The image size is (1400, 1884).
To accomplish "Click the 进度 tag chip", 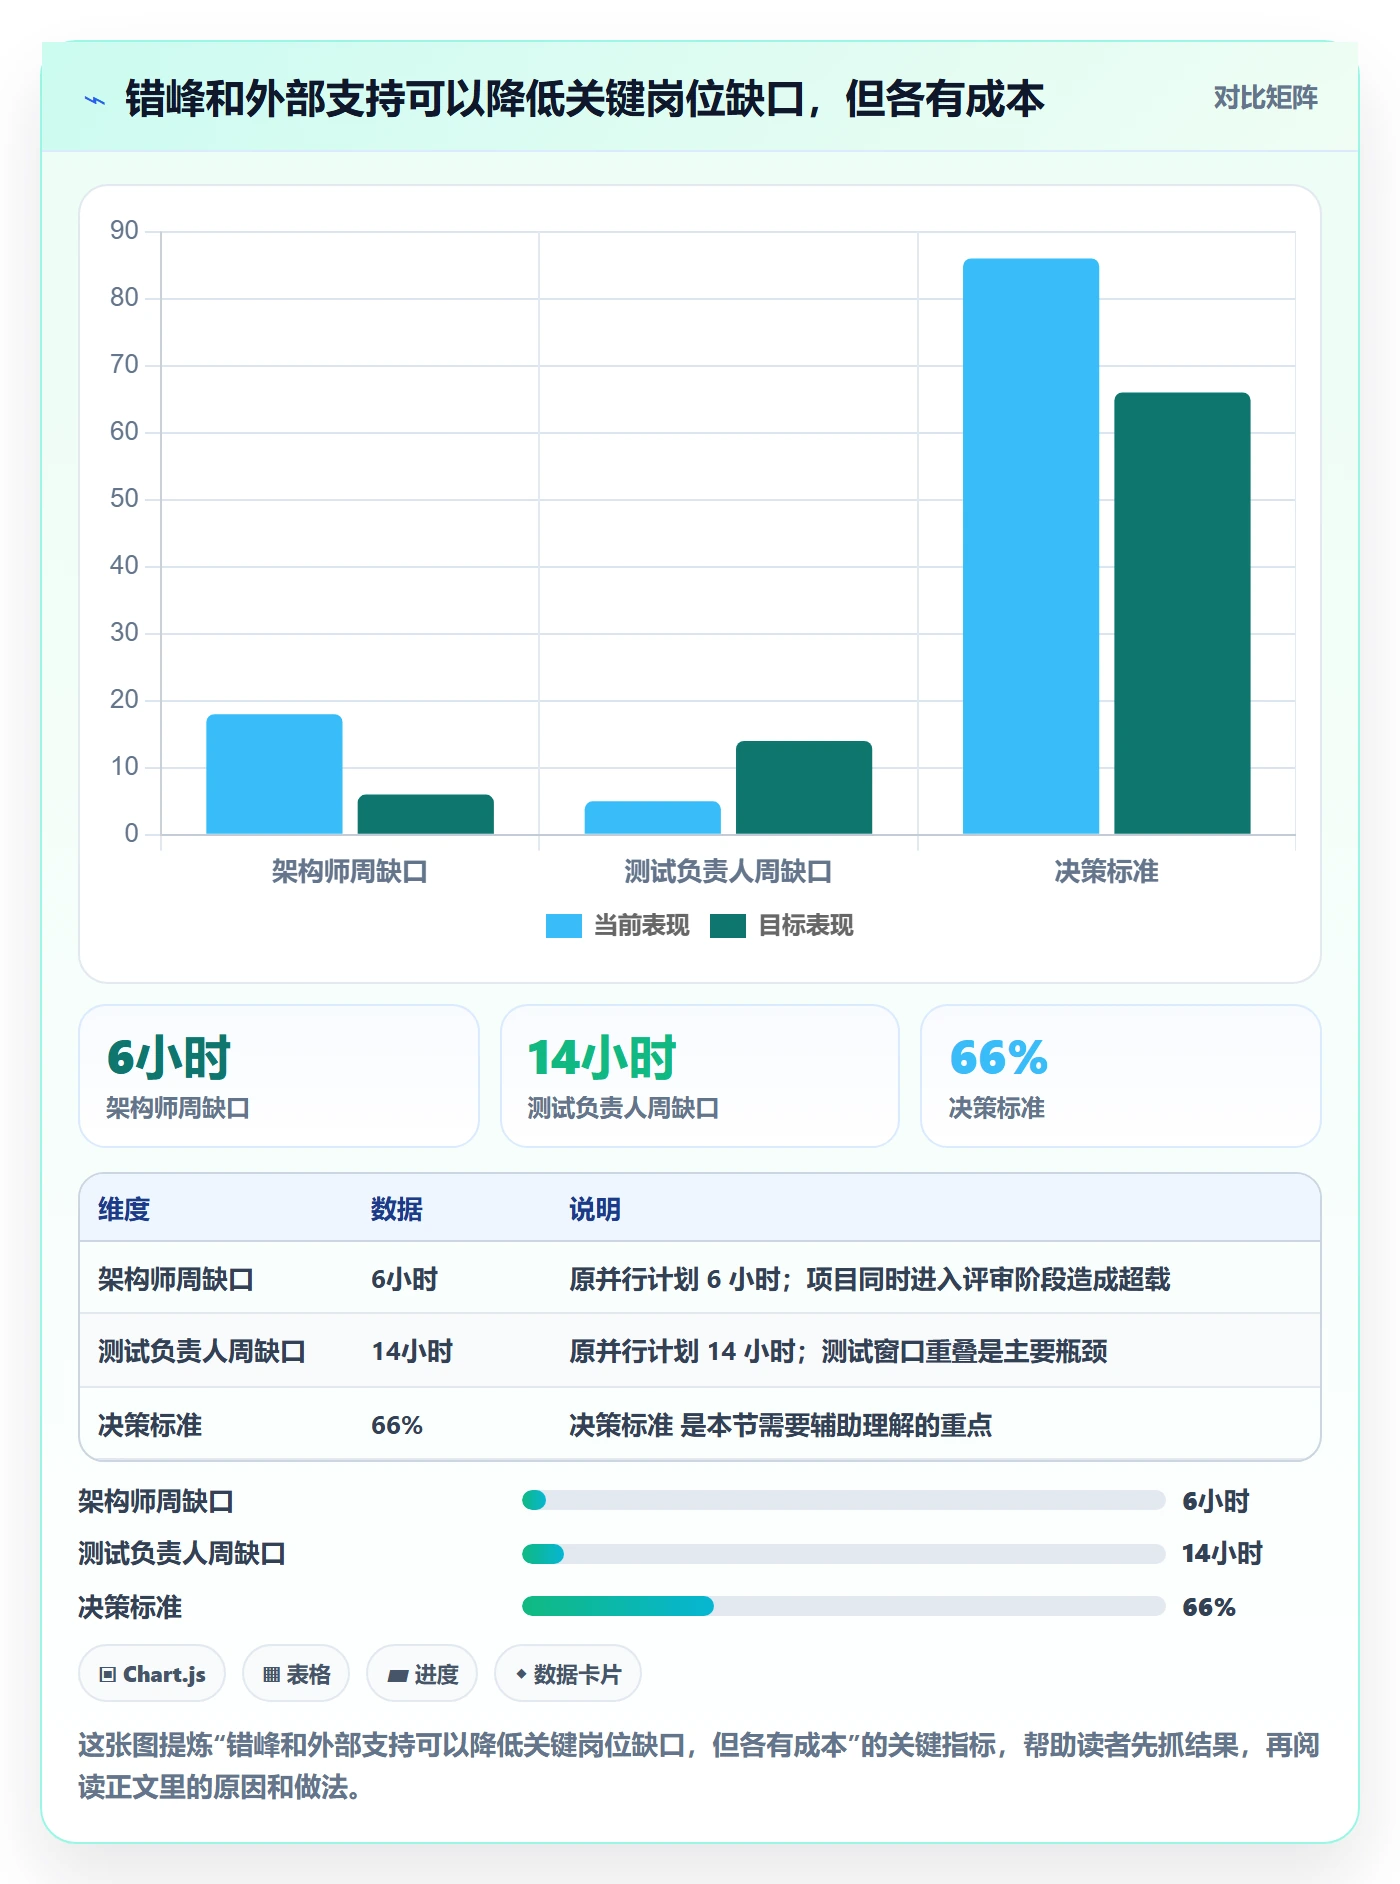I will (422, 1673).
